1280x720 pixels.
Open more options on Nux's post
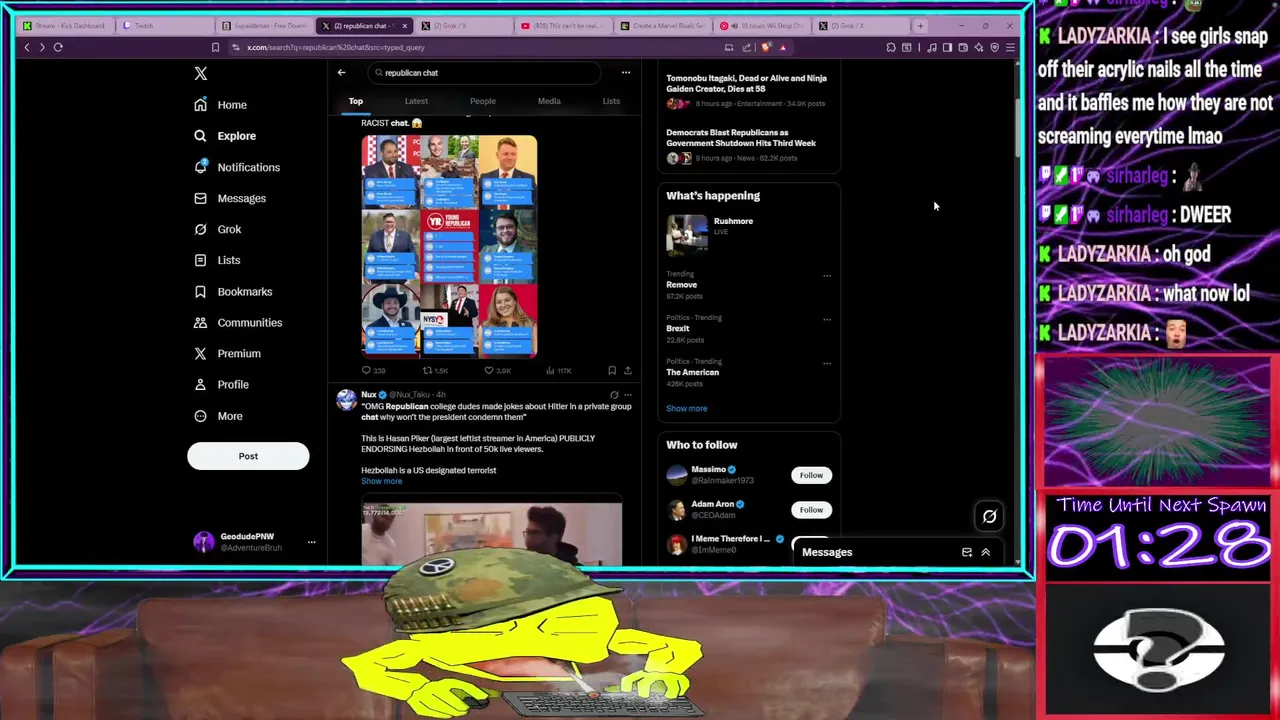tap(628, 395)
